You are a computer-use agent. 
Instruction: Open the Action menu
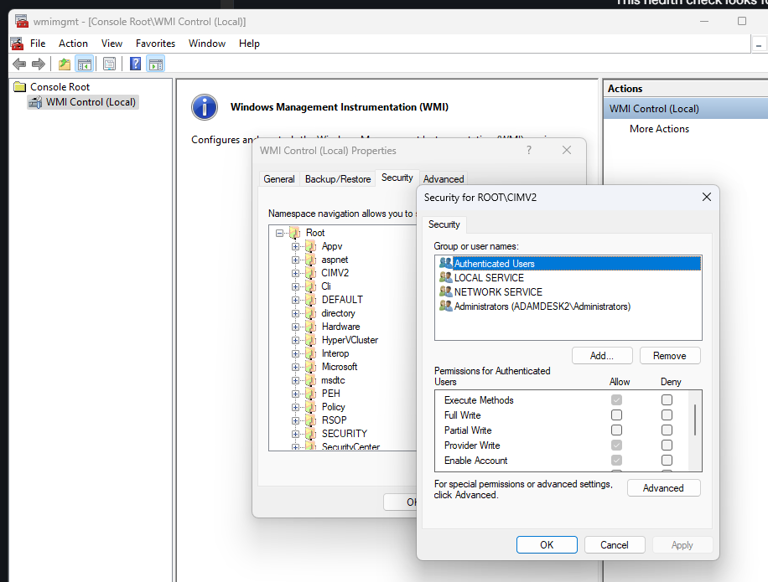pos(73,44)
